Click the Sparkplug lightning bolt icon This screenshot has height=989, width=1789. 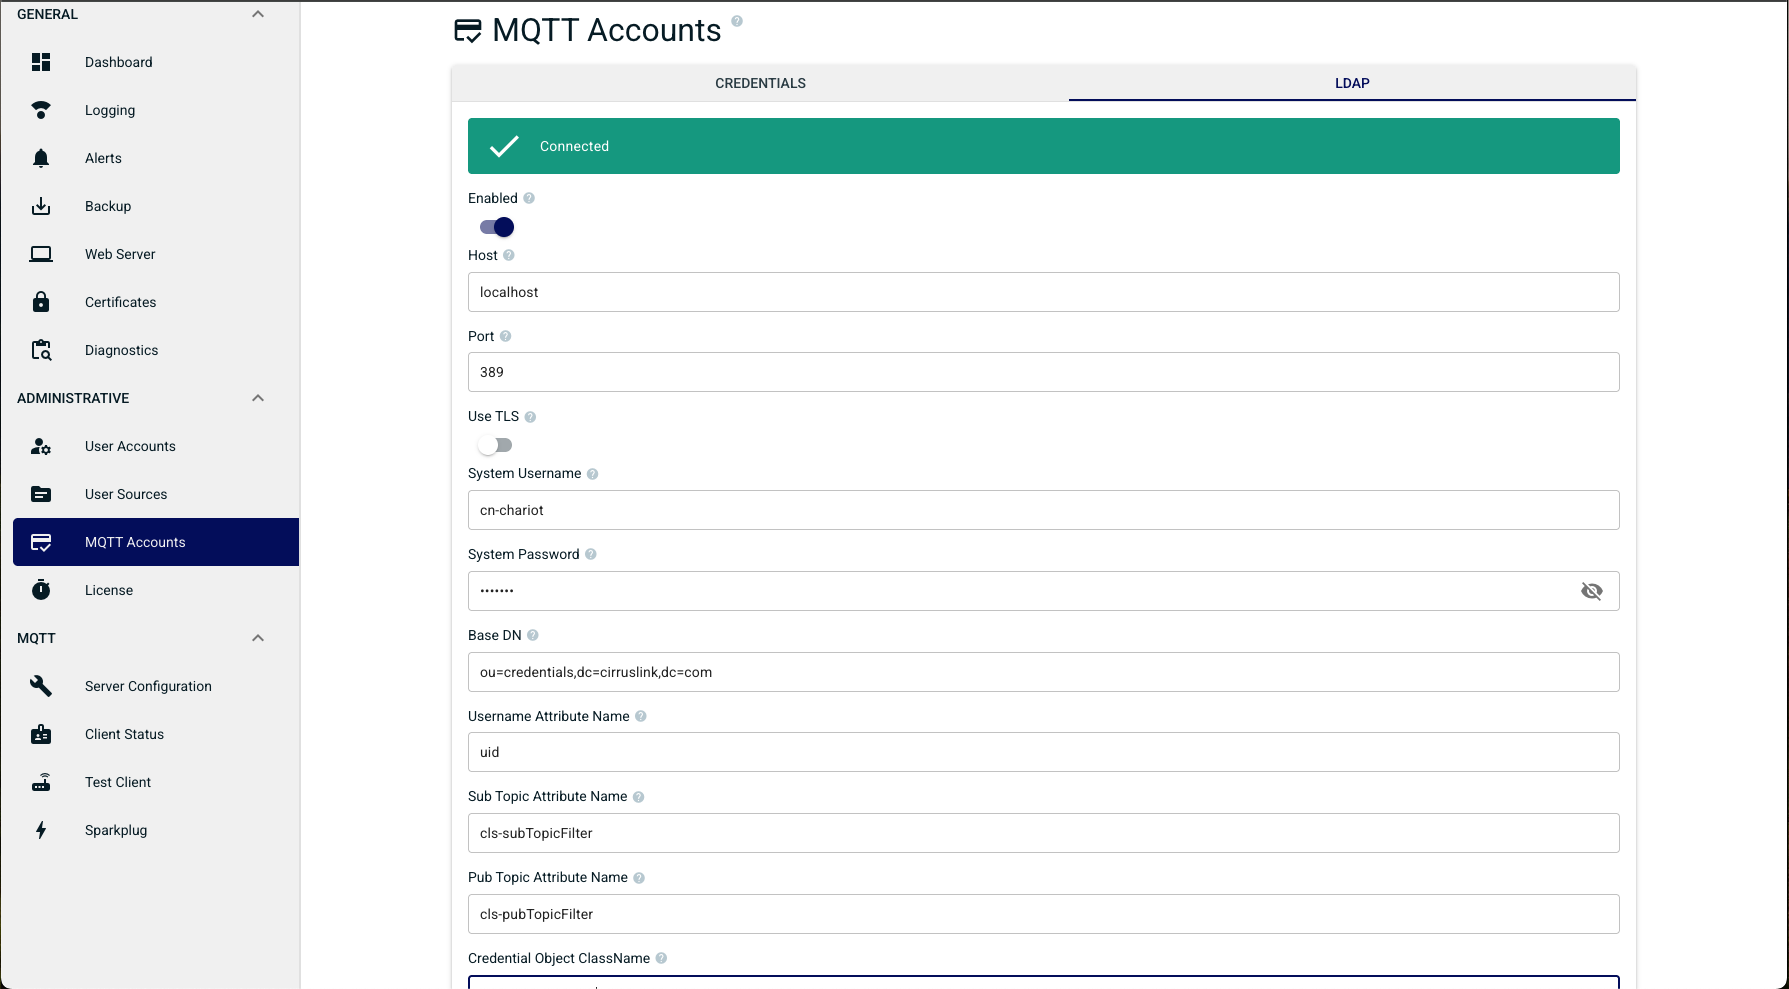click(41, 830)
